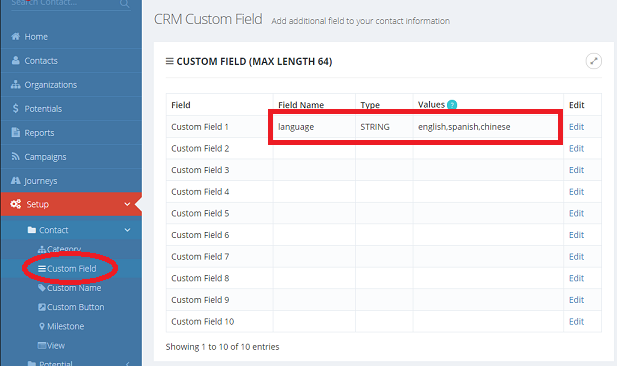The image size is (617, 366).
Task: Edit Custom Field 2
Action: point(576,148)
